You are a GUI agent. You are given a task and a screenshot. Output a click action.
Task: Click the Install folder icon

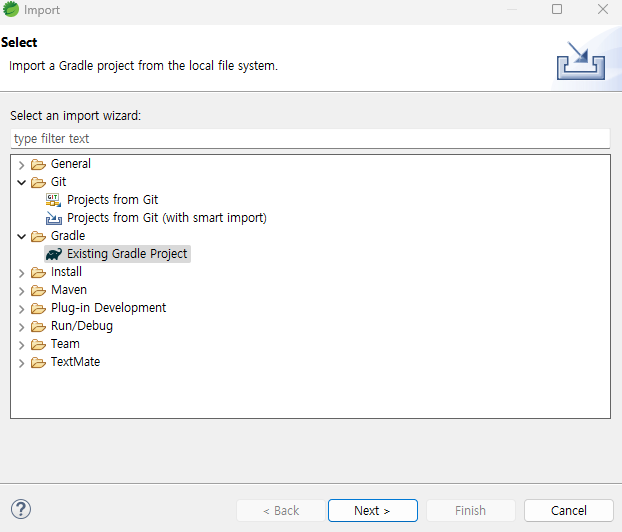coord(38,272)
